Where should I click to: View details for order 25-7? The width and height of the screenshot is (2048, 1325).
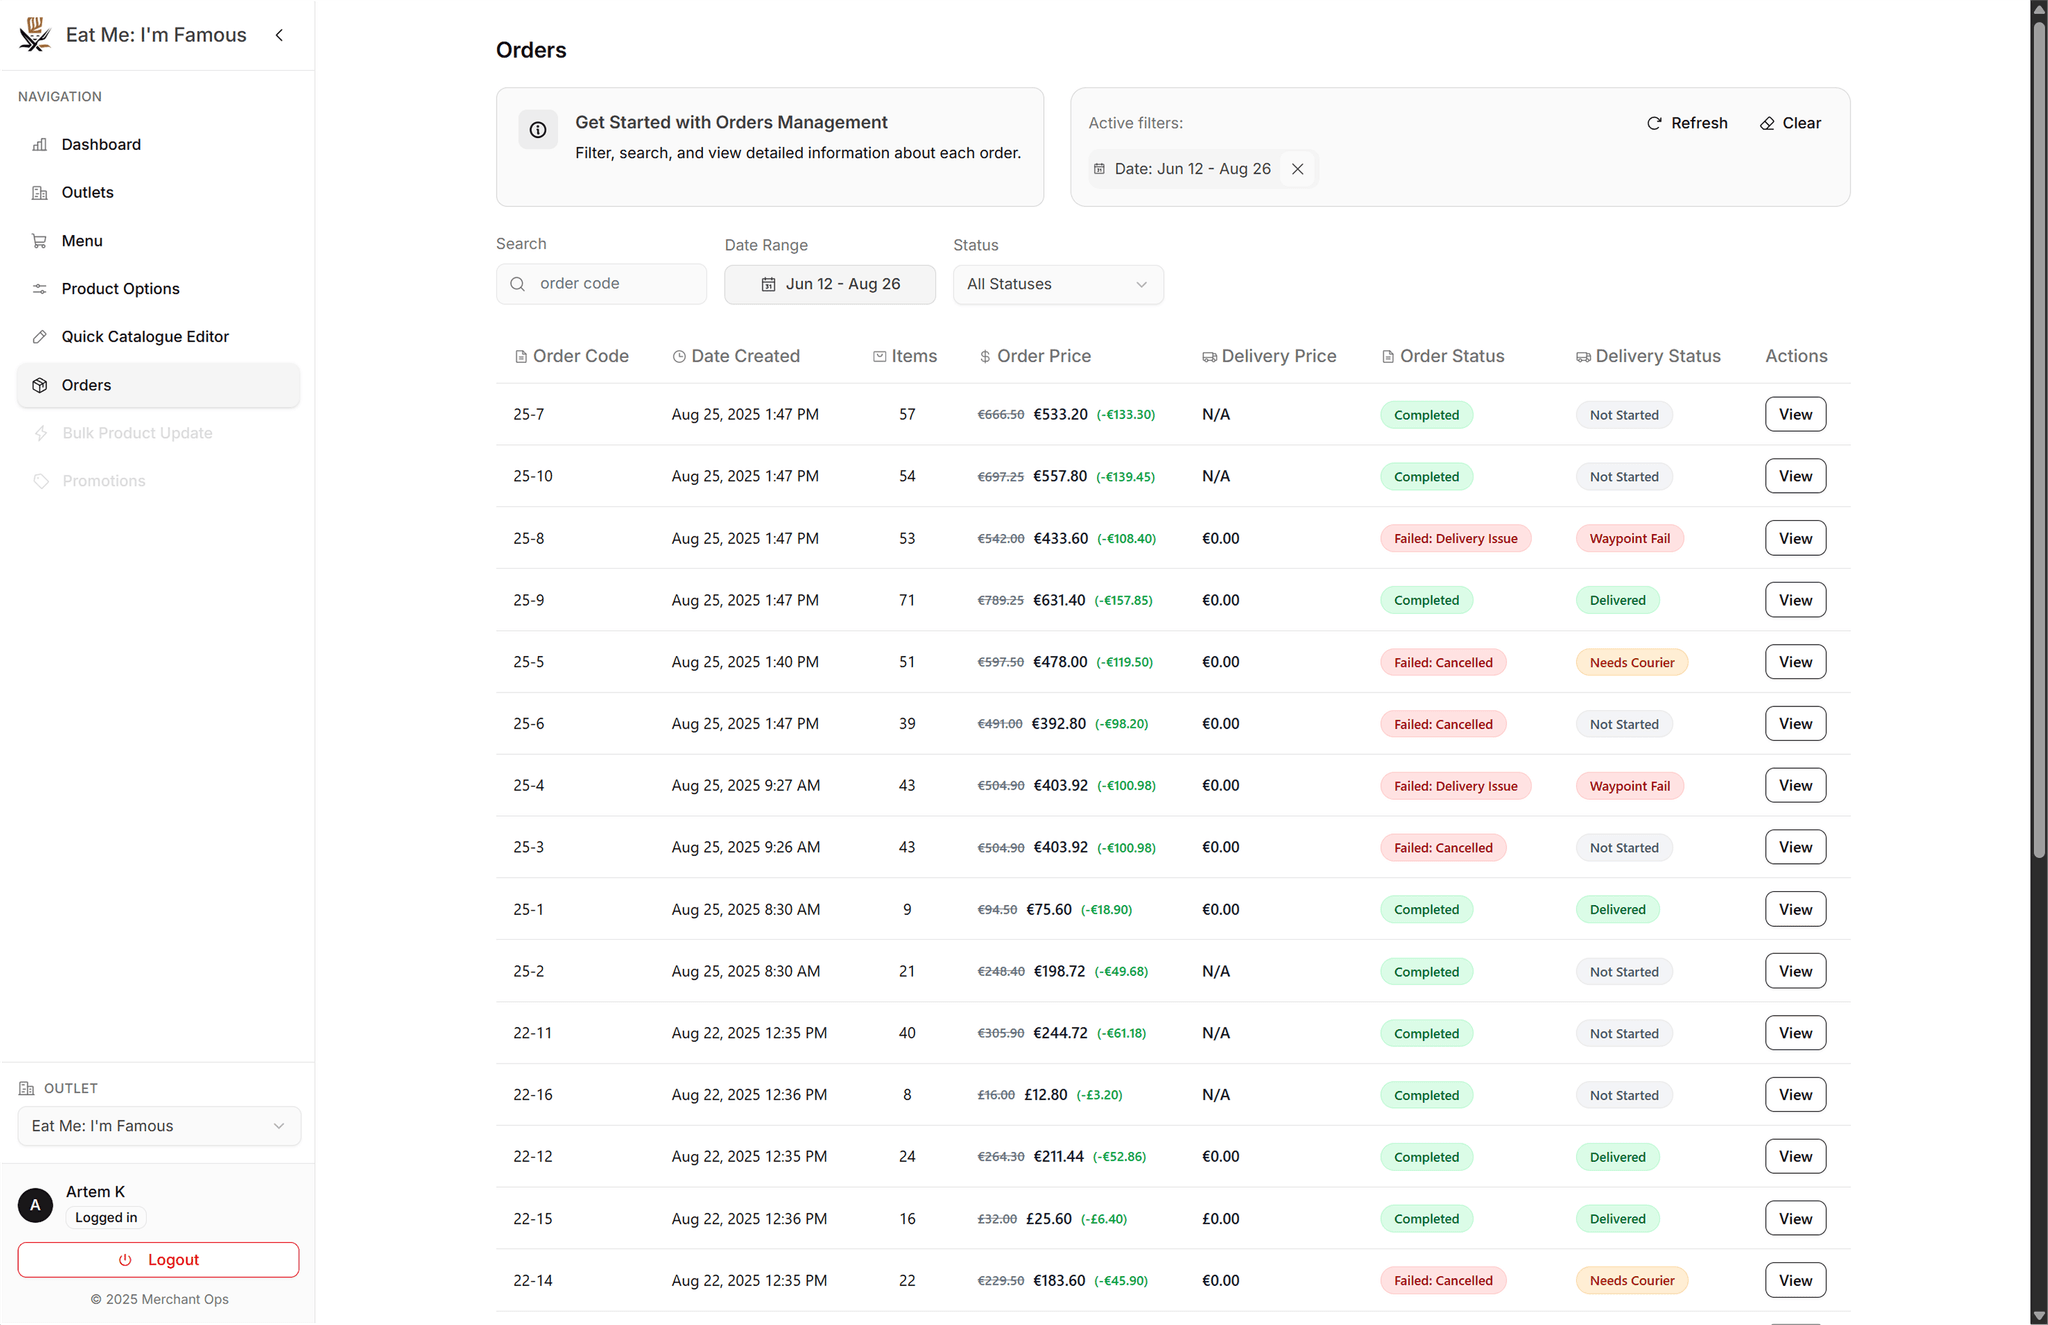click(1794, 414)
